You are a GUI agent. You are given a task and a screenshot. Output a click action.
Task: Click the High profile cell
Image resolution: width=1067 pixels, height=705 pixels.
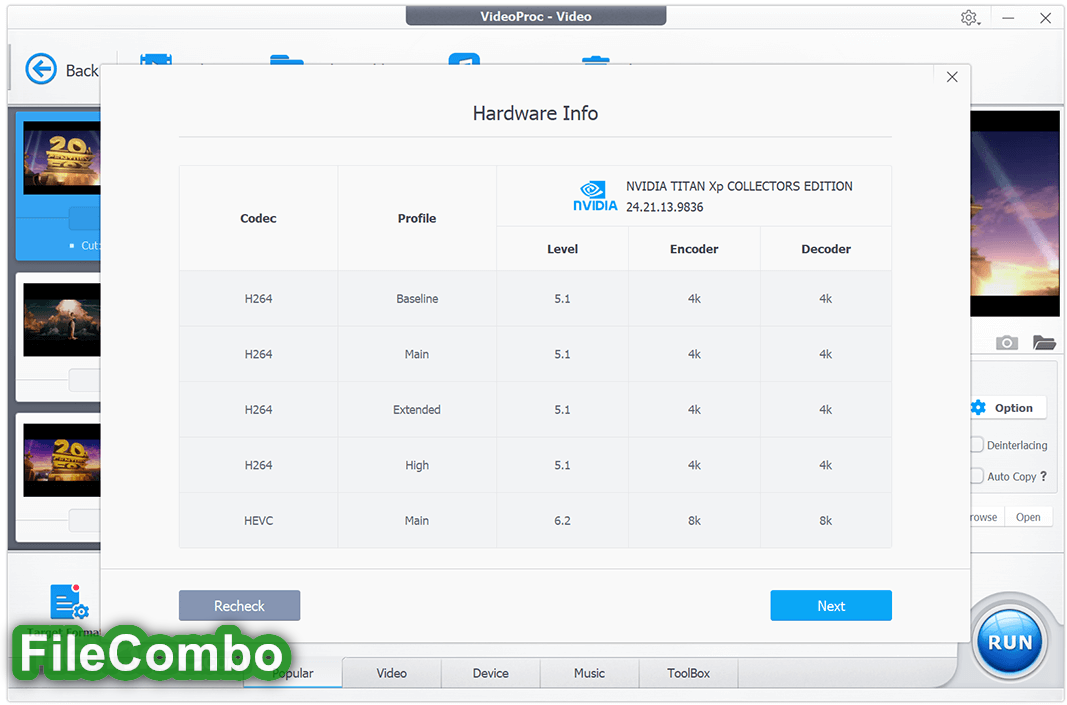417,465
